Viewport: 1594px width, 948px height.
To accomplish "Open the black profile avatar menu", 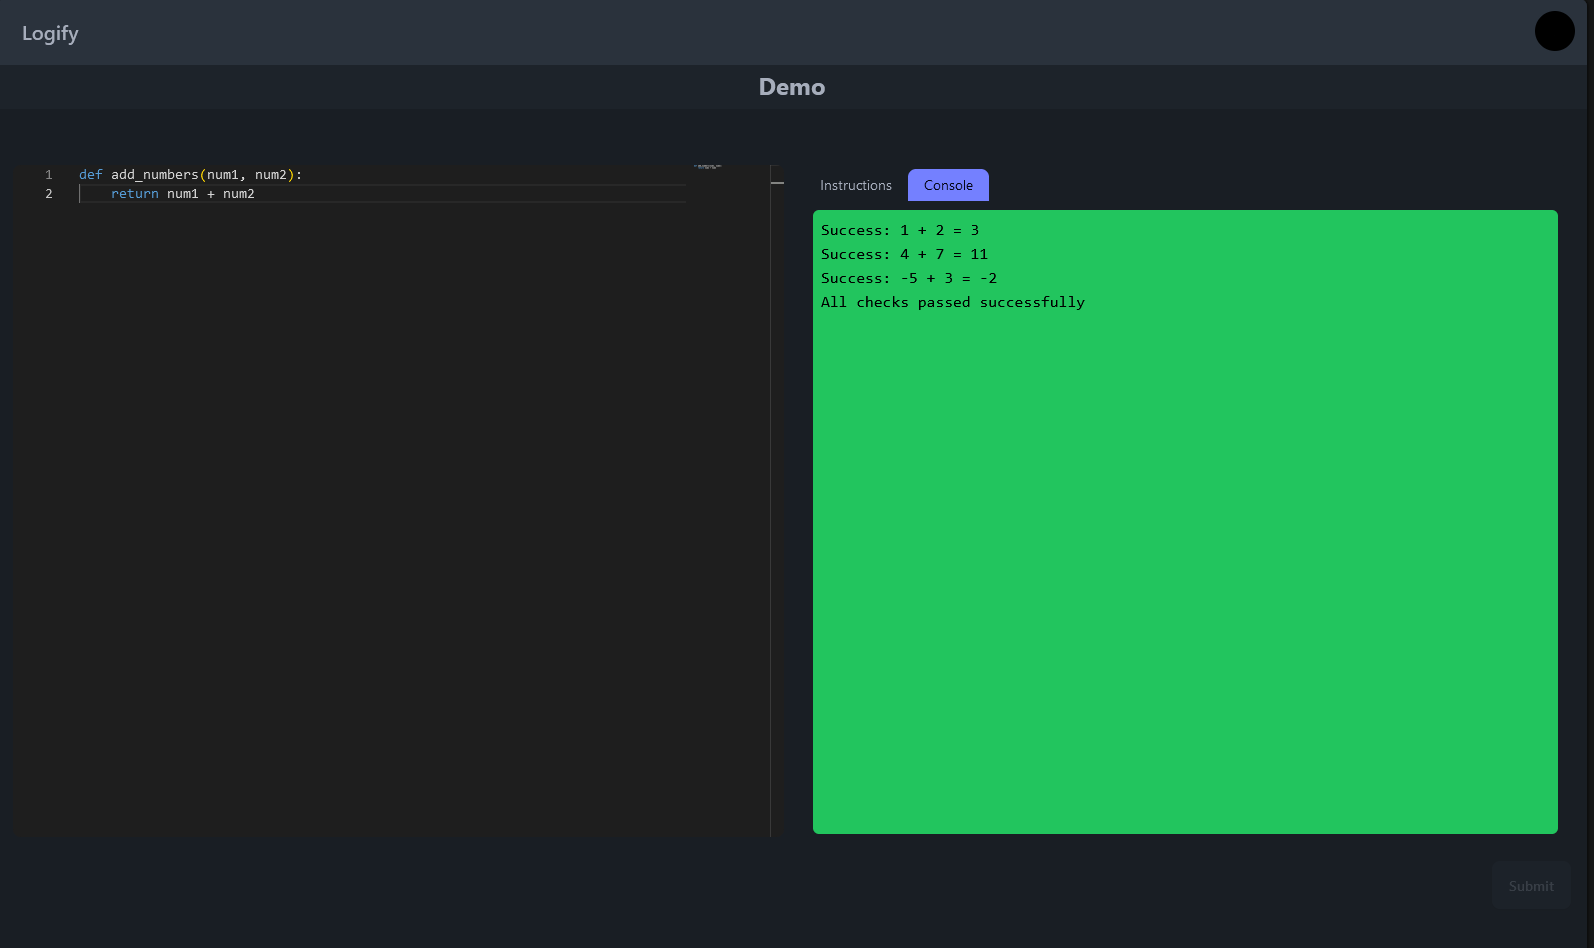I will tap(1554, 31).
